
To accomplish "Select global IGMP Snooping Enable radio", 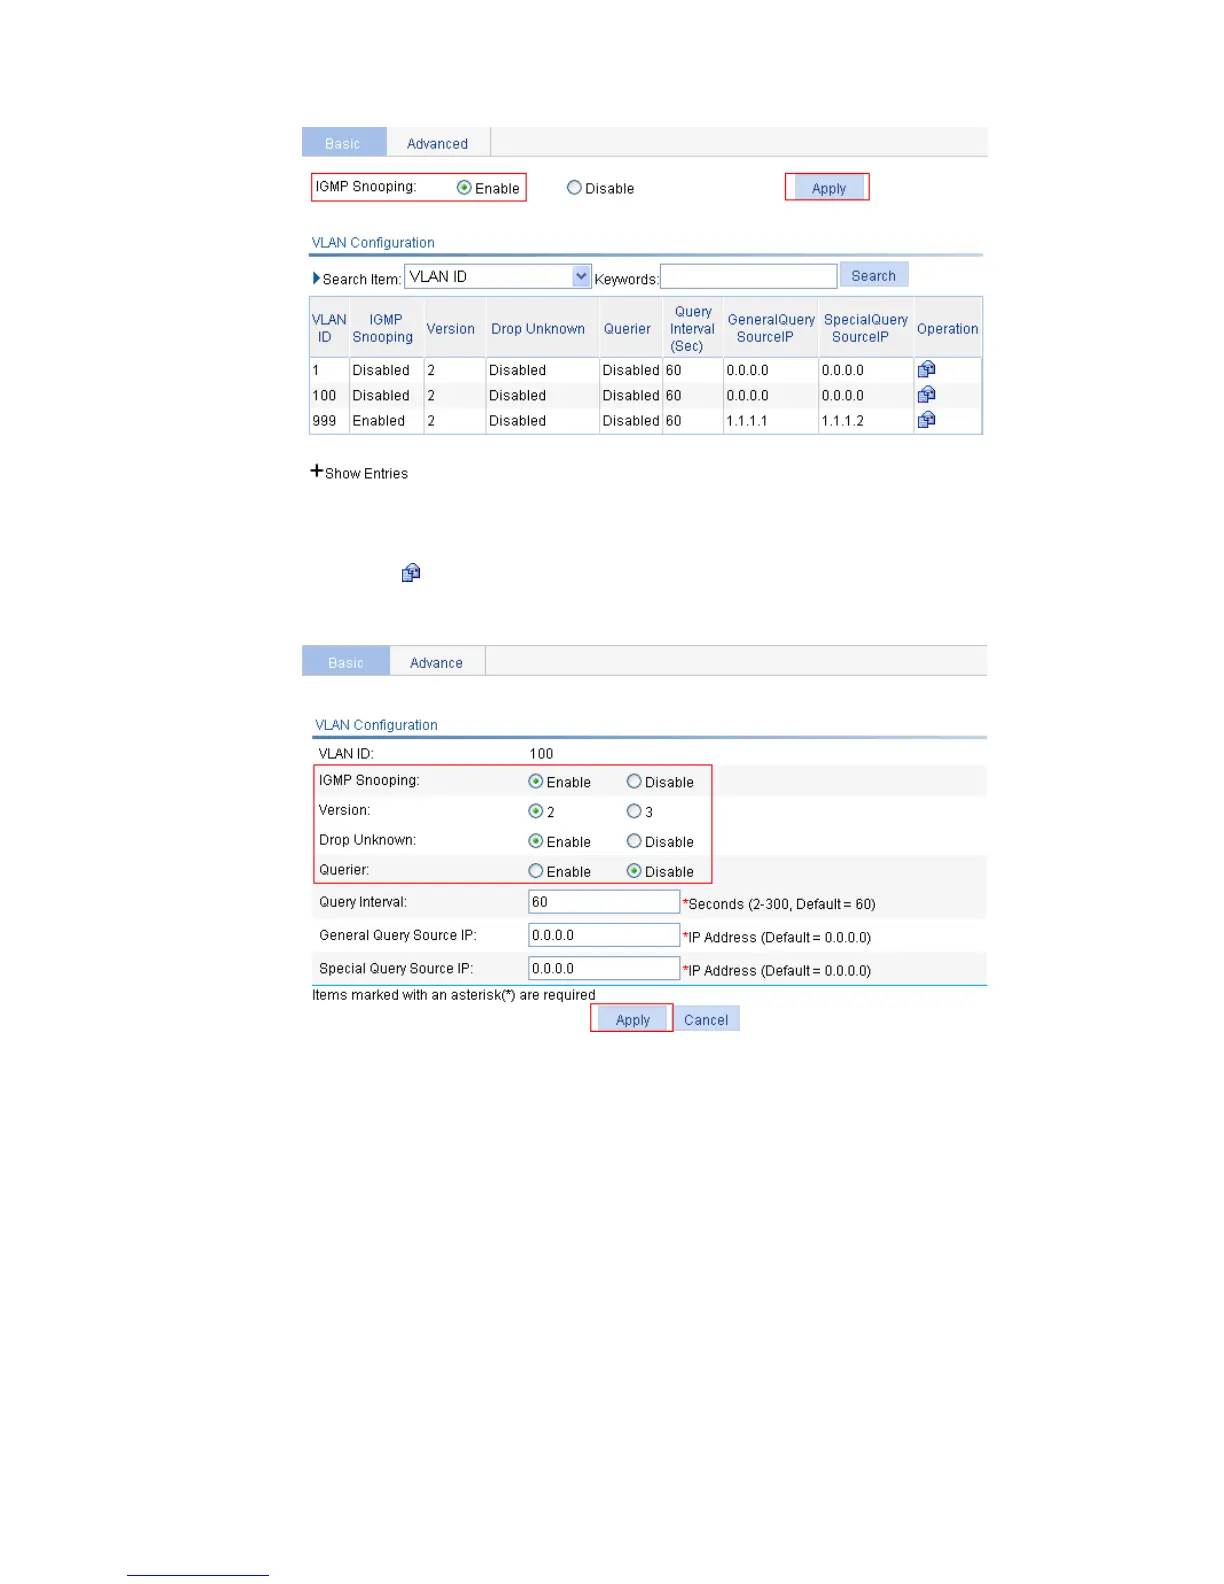I will pyautogui.click(x=464, y=187).
